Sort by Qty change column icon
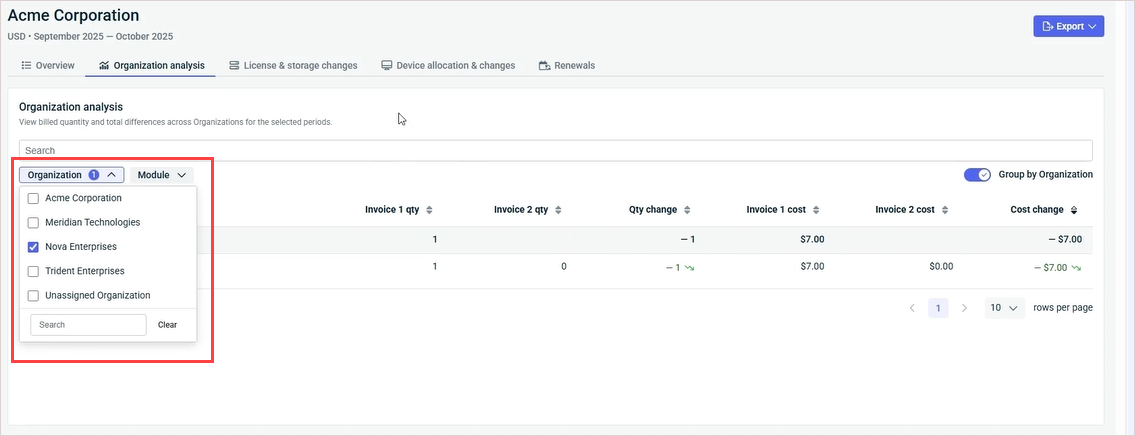The height and width of the screenshot is (436, 1135). coord(686,210)
